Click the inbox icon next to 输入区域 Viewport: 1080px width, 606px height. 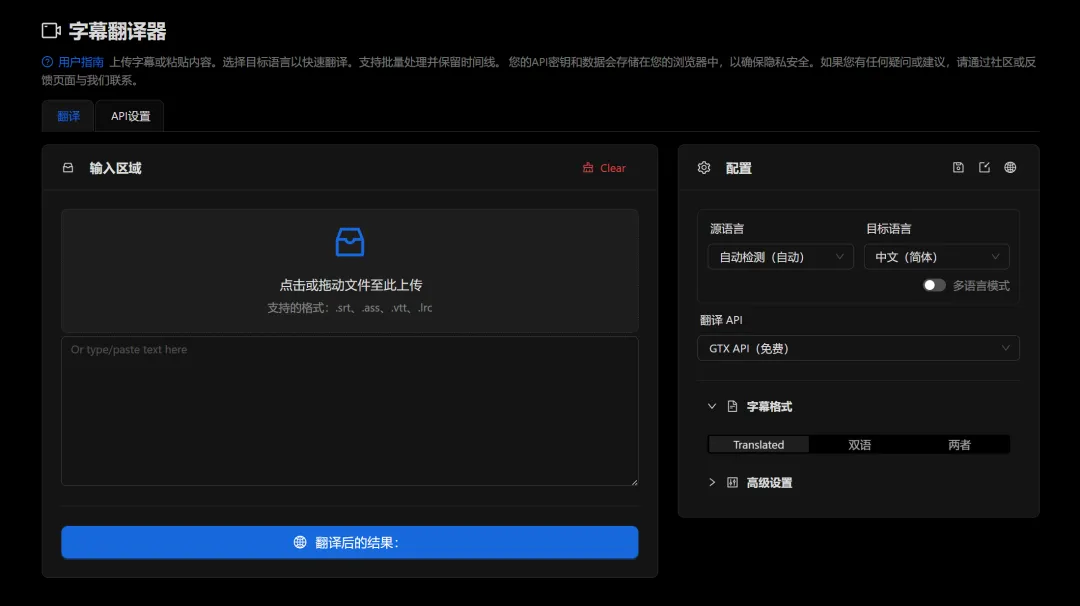coord(68,168)
